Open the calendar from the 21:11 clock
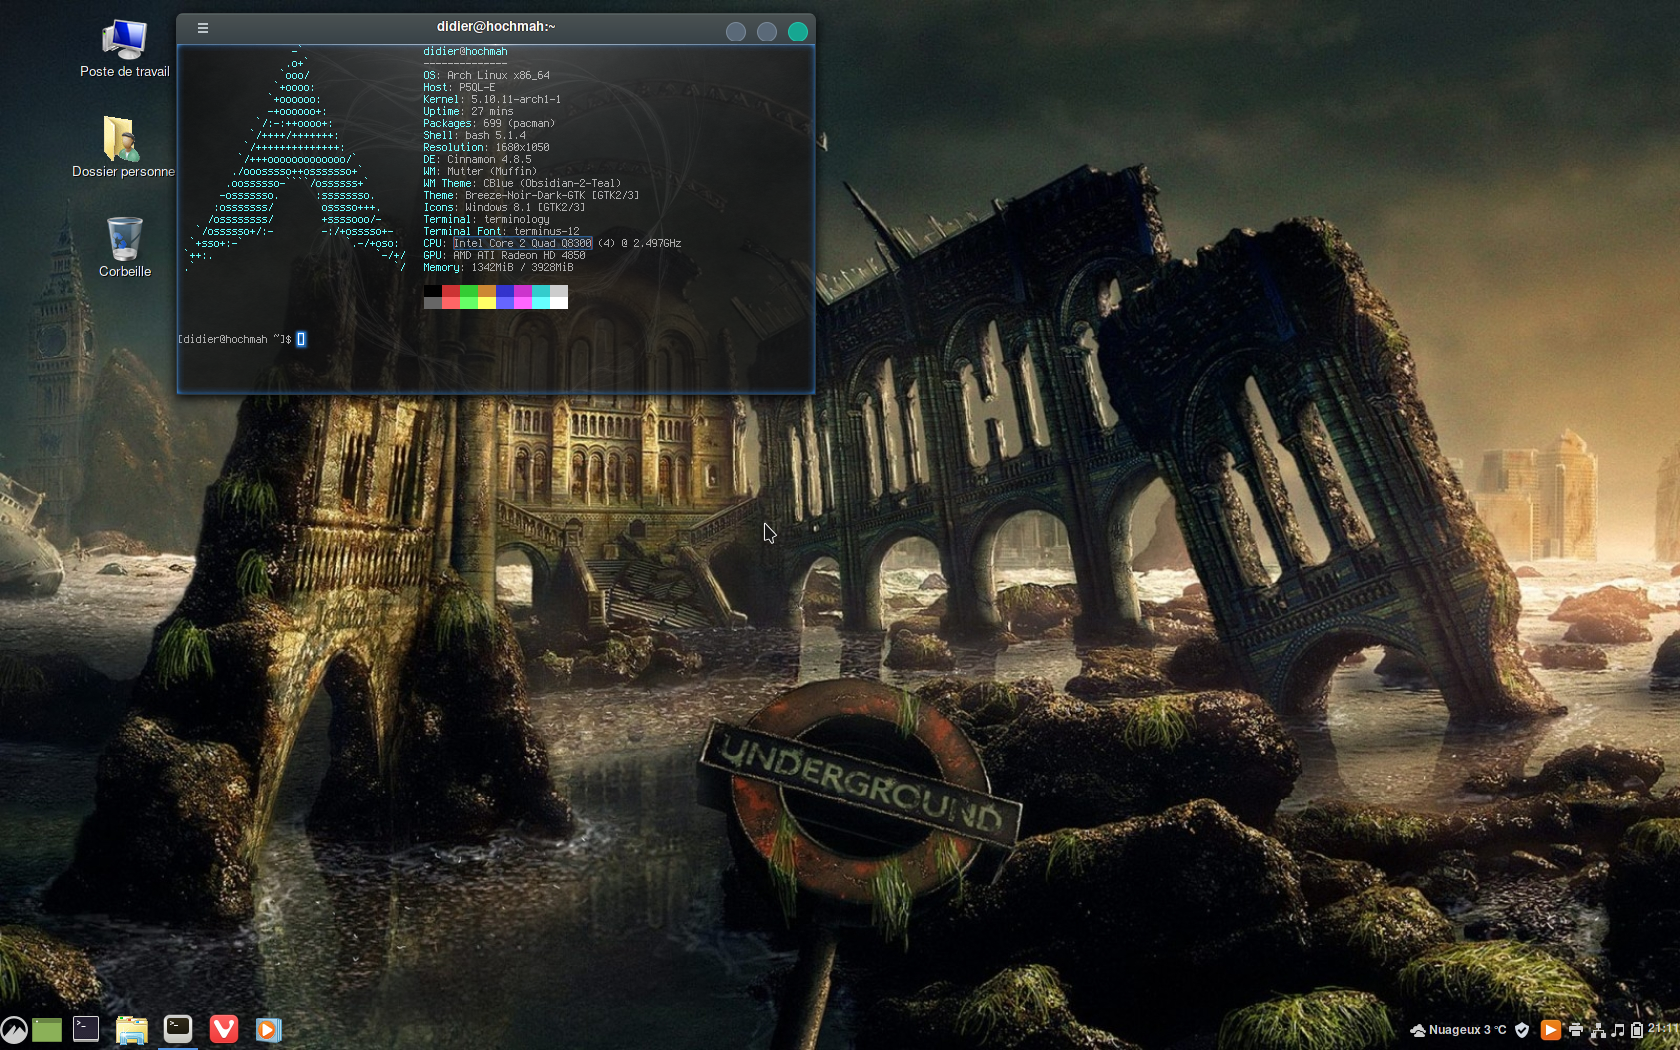The height and width of the screenshot is (1050, 1680). [x=1664, y=1029]
